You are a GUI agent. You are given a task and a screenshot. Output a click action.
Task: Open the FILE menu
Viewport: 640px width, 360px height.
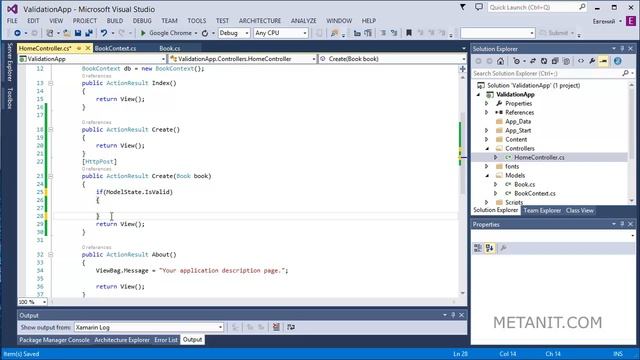coord(12,20)
